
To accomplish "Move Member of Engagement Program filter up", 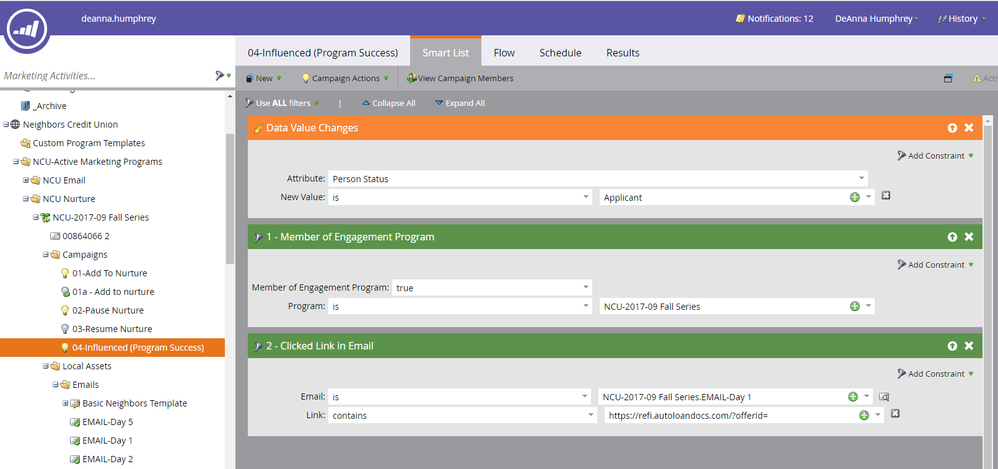I will [x=952, y=237].
